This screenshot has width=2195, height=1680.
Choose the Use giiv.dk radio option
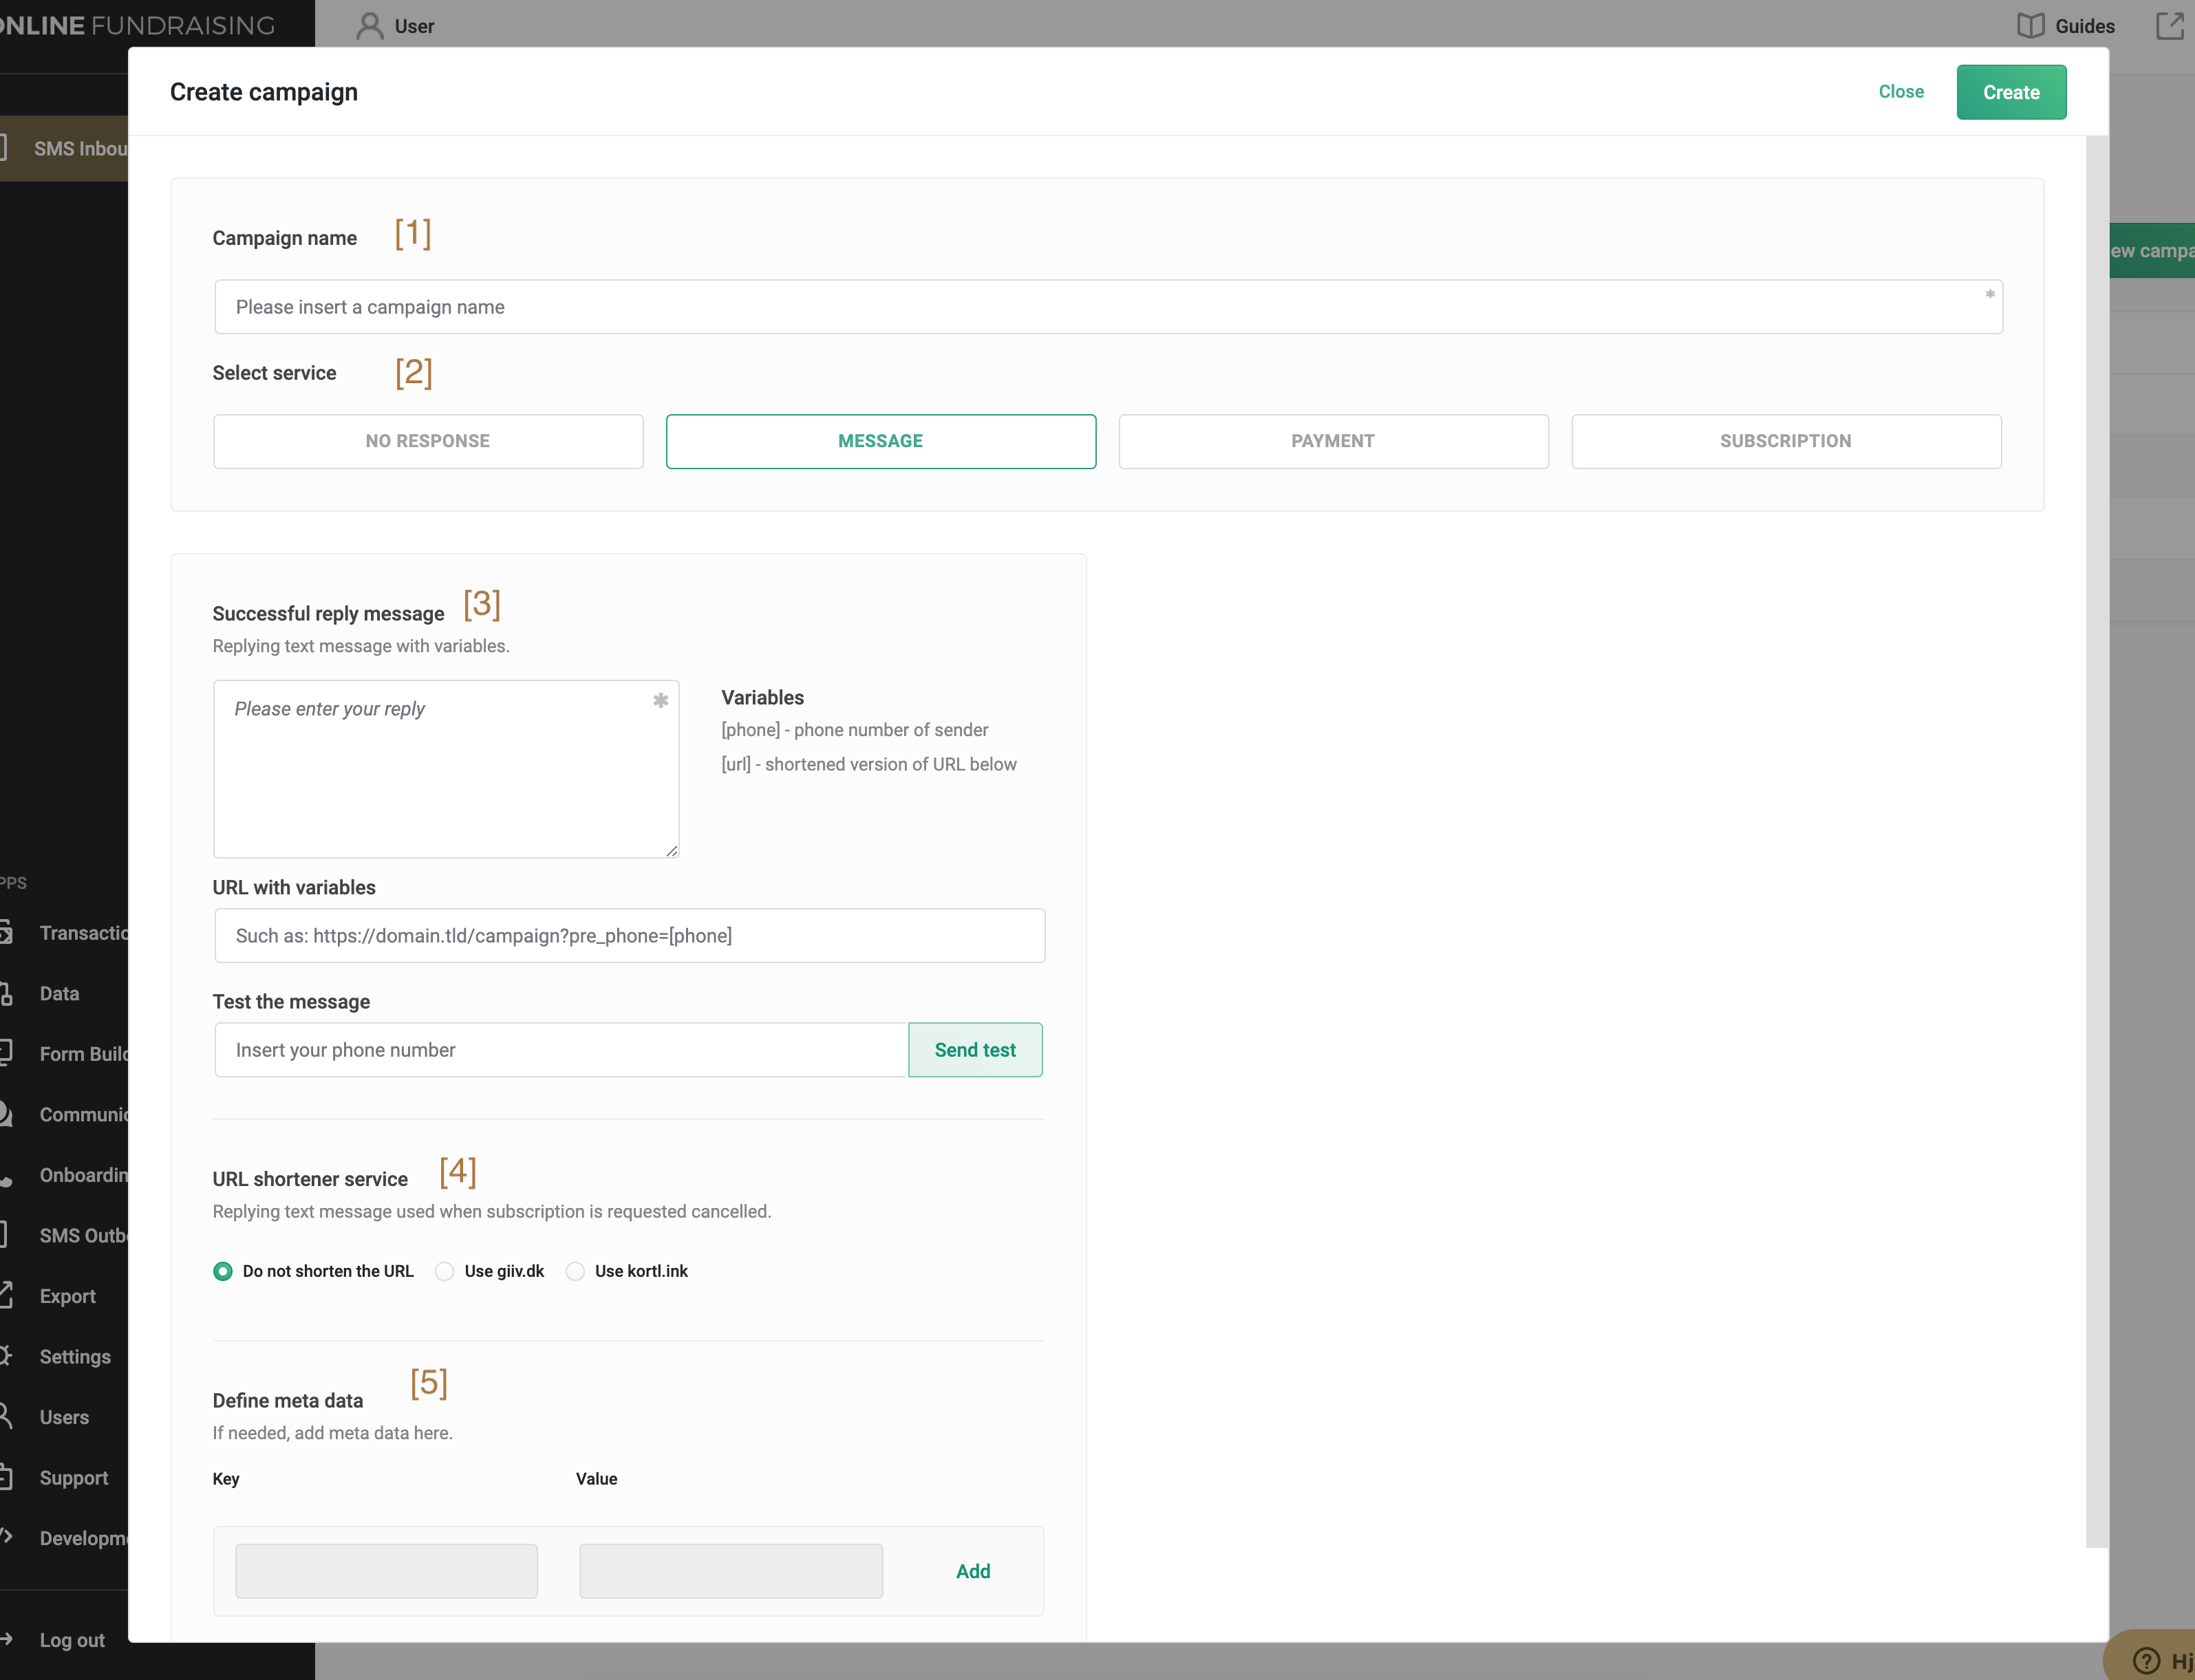tap(445, 1271)
